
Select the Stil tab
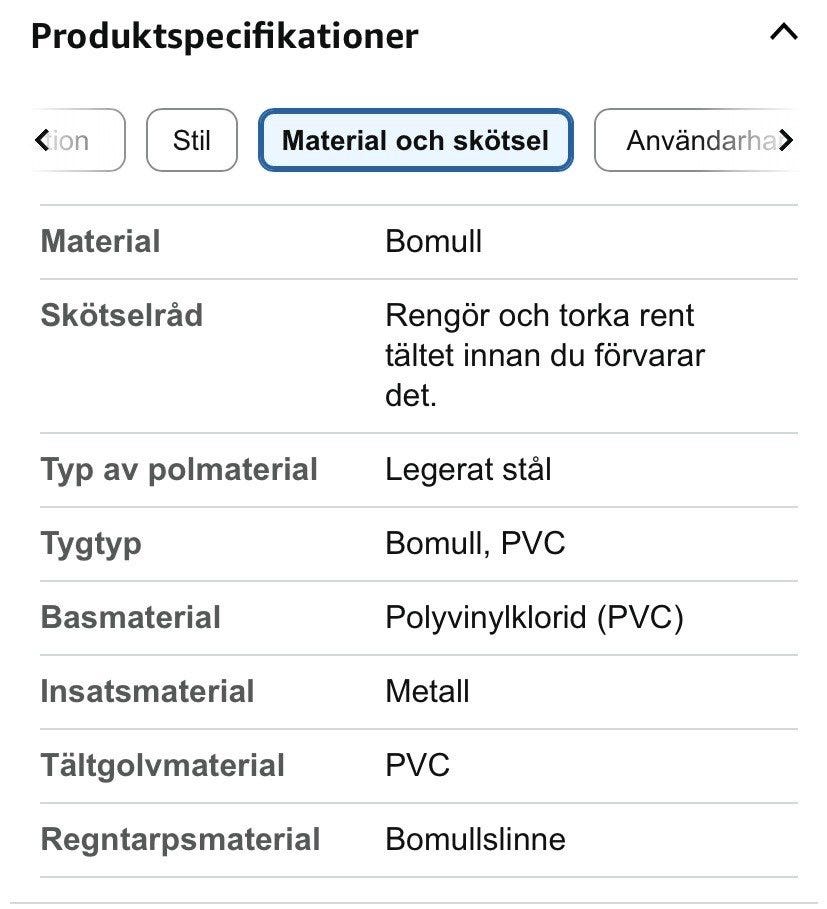click(x=192, y=140)
